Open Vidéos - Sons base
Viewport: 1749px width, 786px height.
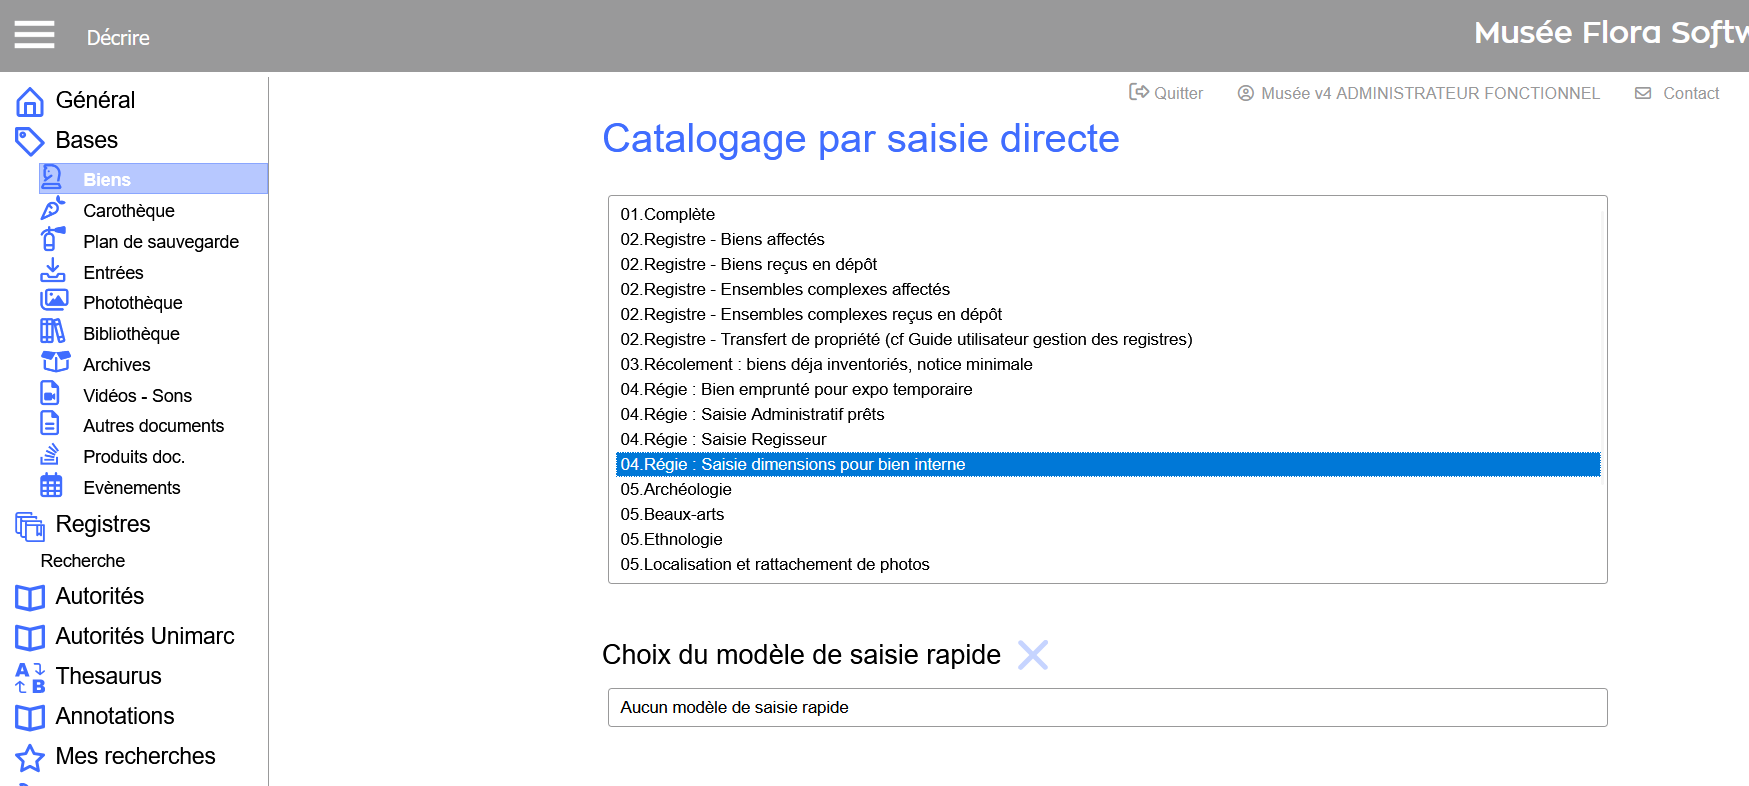pos(137,396)
